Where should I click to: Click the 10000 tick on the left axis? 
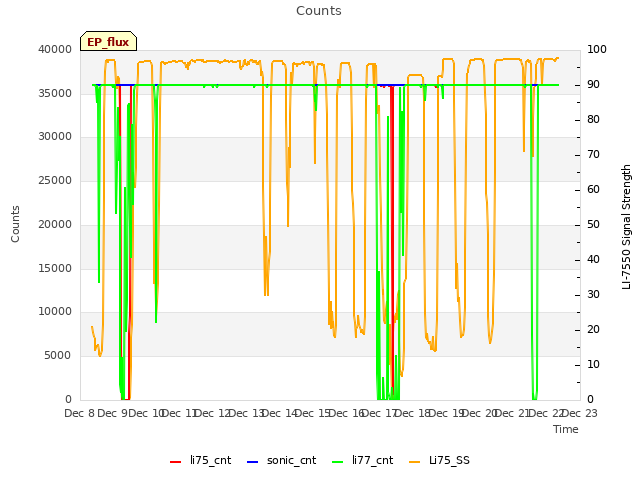pyautogui.click(x=55, y=312)
